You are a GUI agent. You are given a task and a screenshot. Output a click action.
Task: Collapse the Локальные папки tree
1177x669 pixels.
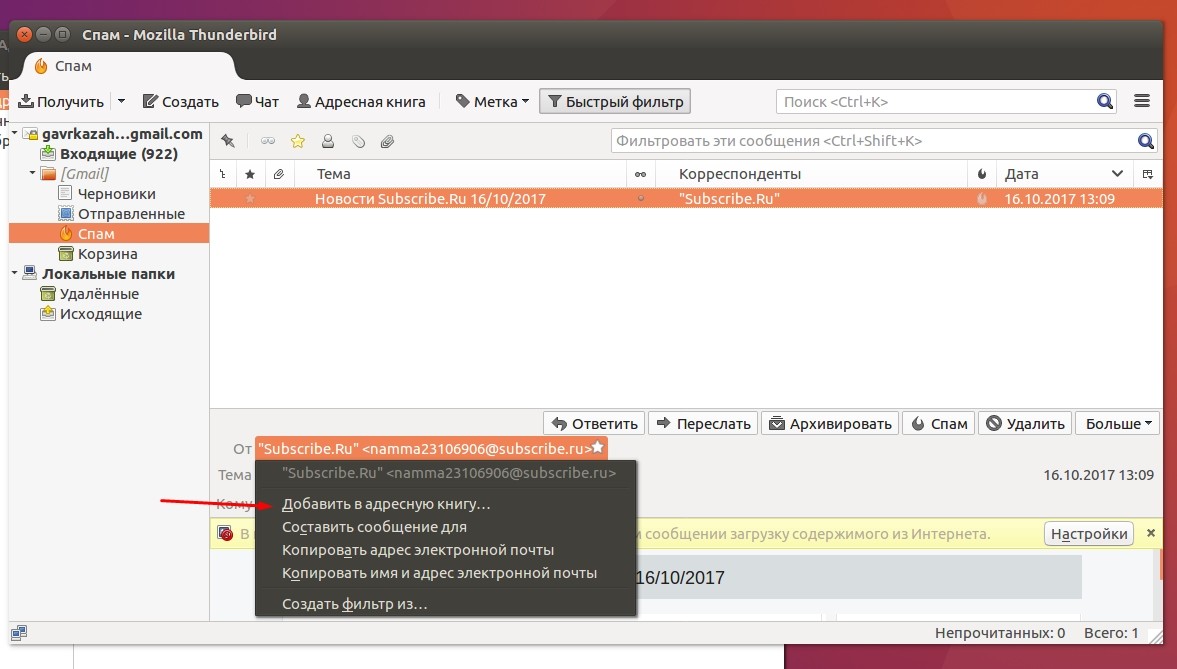(14, 274)
